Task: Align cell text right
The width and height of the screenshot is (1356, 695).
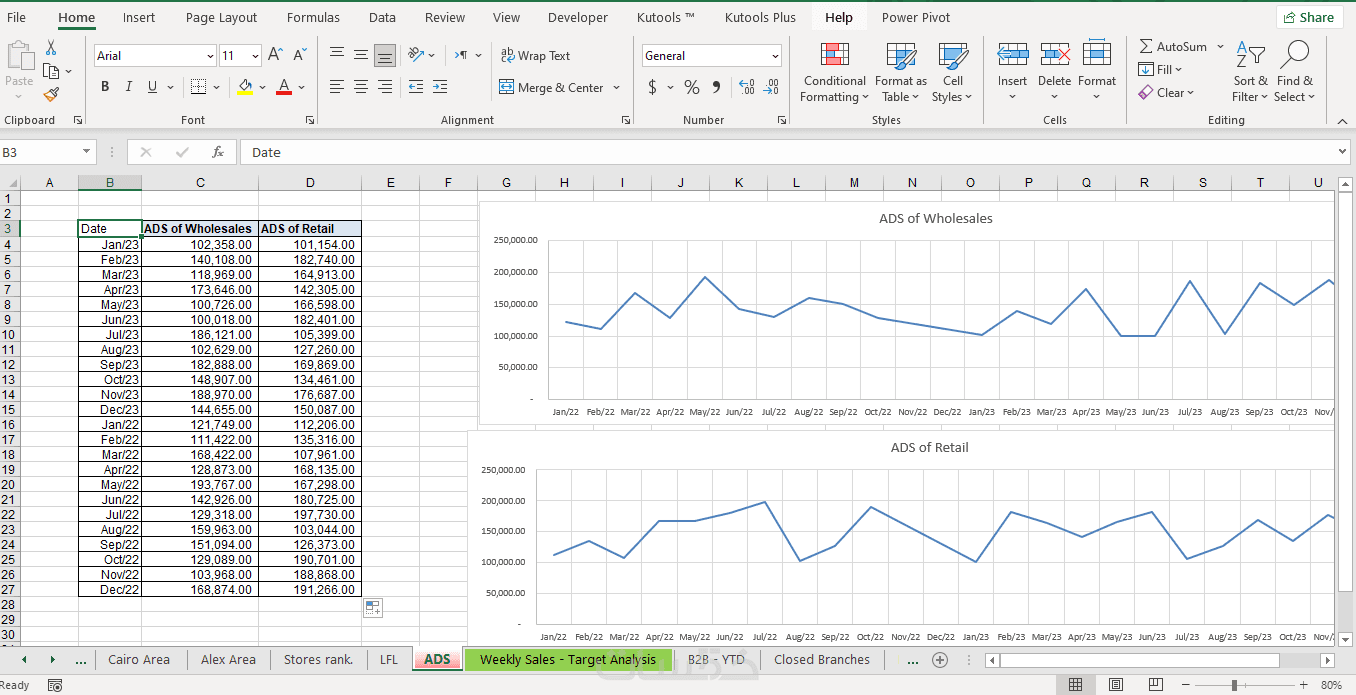Action: click(x=385, y=87)
